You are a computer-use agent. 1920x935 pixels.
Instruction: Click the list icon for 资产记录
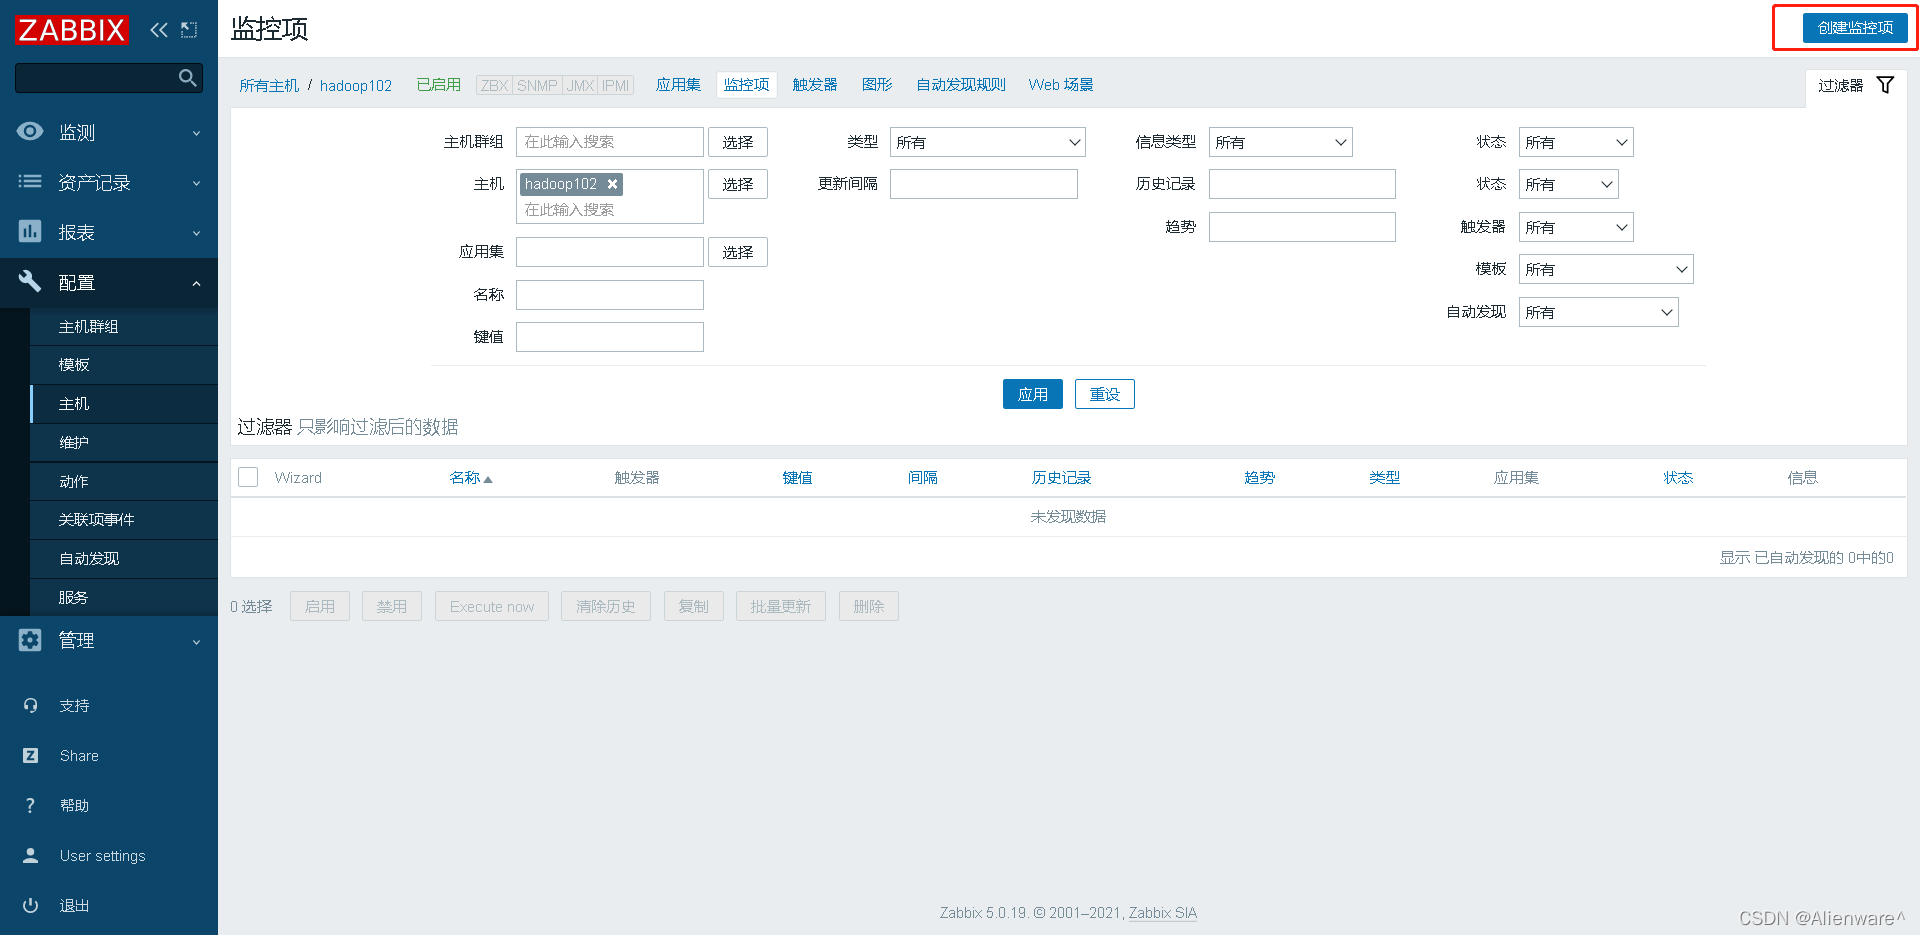(x=30, y=181)
